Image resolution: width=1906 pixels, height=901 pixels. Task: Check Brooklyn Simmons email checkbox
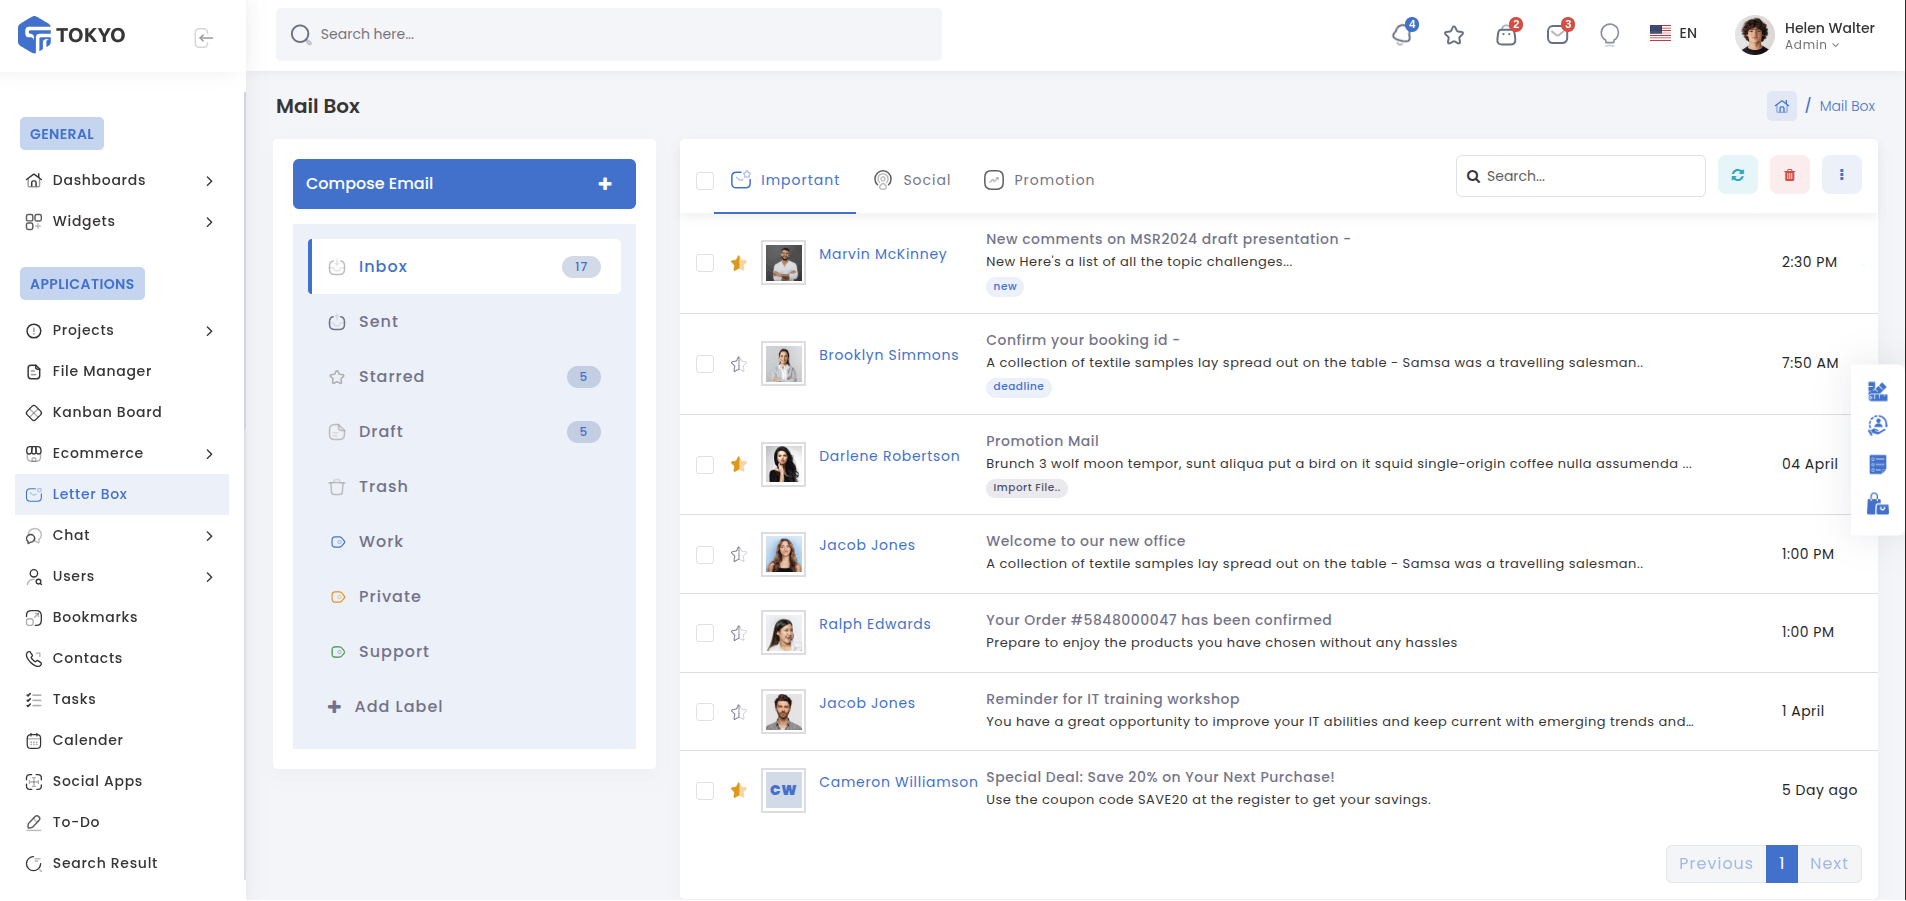(x=705, y=364)
